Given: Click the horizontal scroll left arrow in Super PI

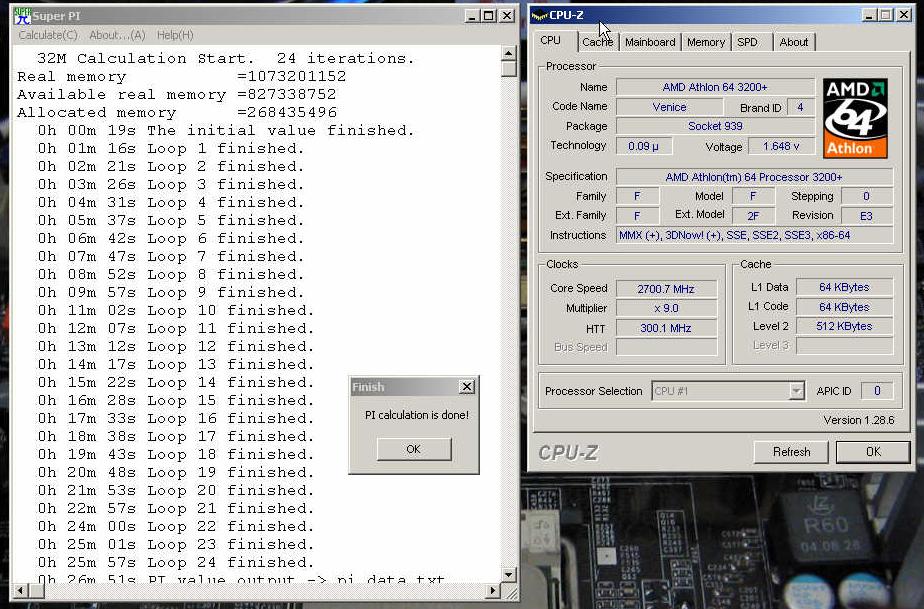Looking at the screenshot, I should (20, 590).
